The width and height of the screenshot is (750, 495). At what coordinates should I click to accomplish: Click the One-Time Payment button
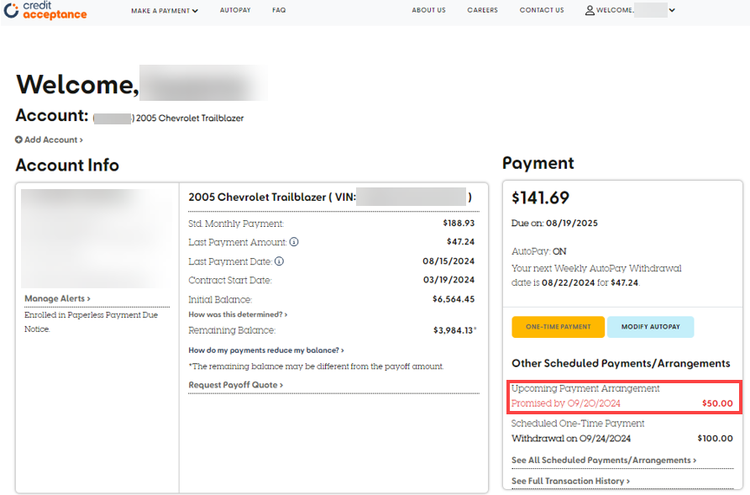pos(558,327)
